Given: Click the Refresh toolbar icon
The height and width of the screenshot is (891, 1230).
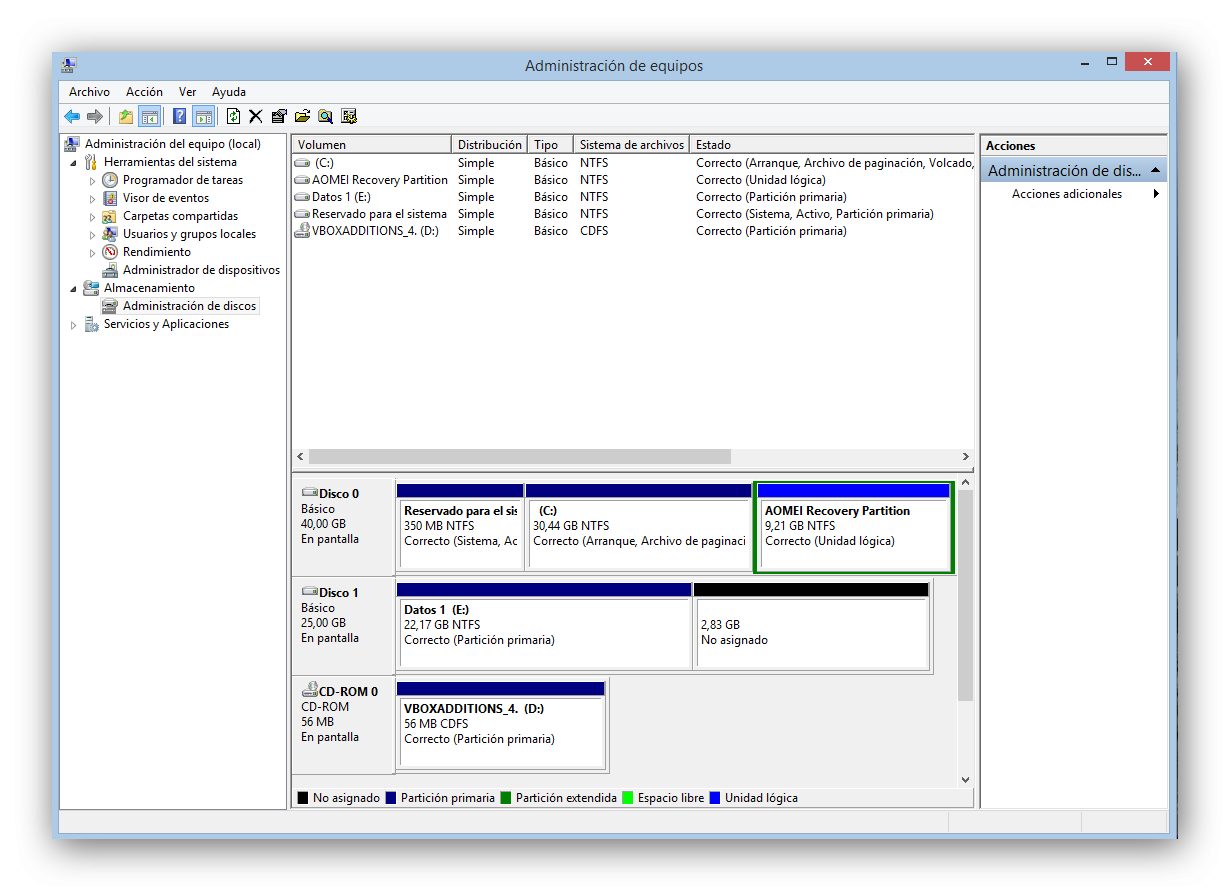Looking at the screenshot, I should tap(233, 116).
